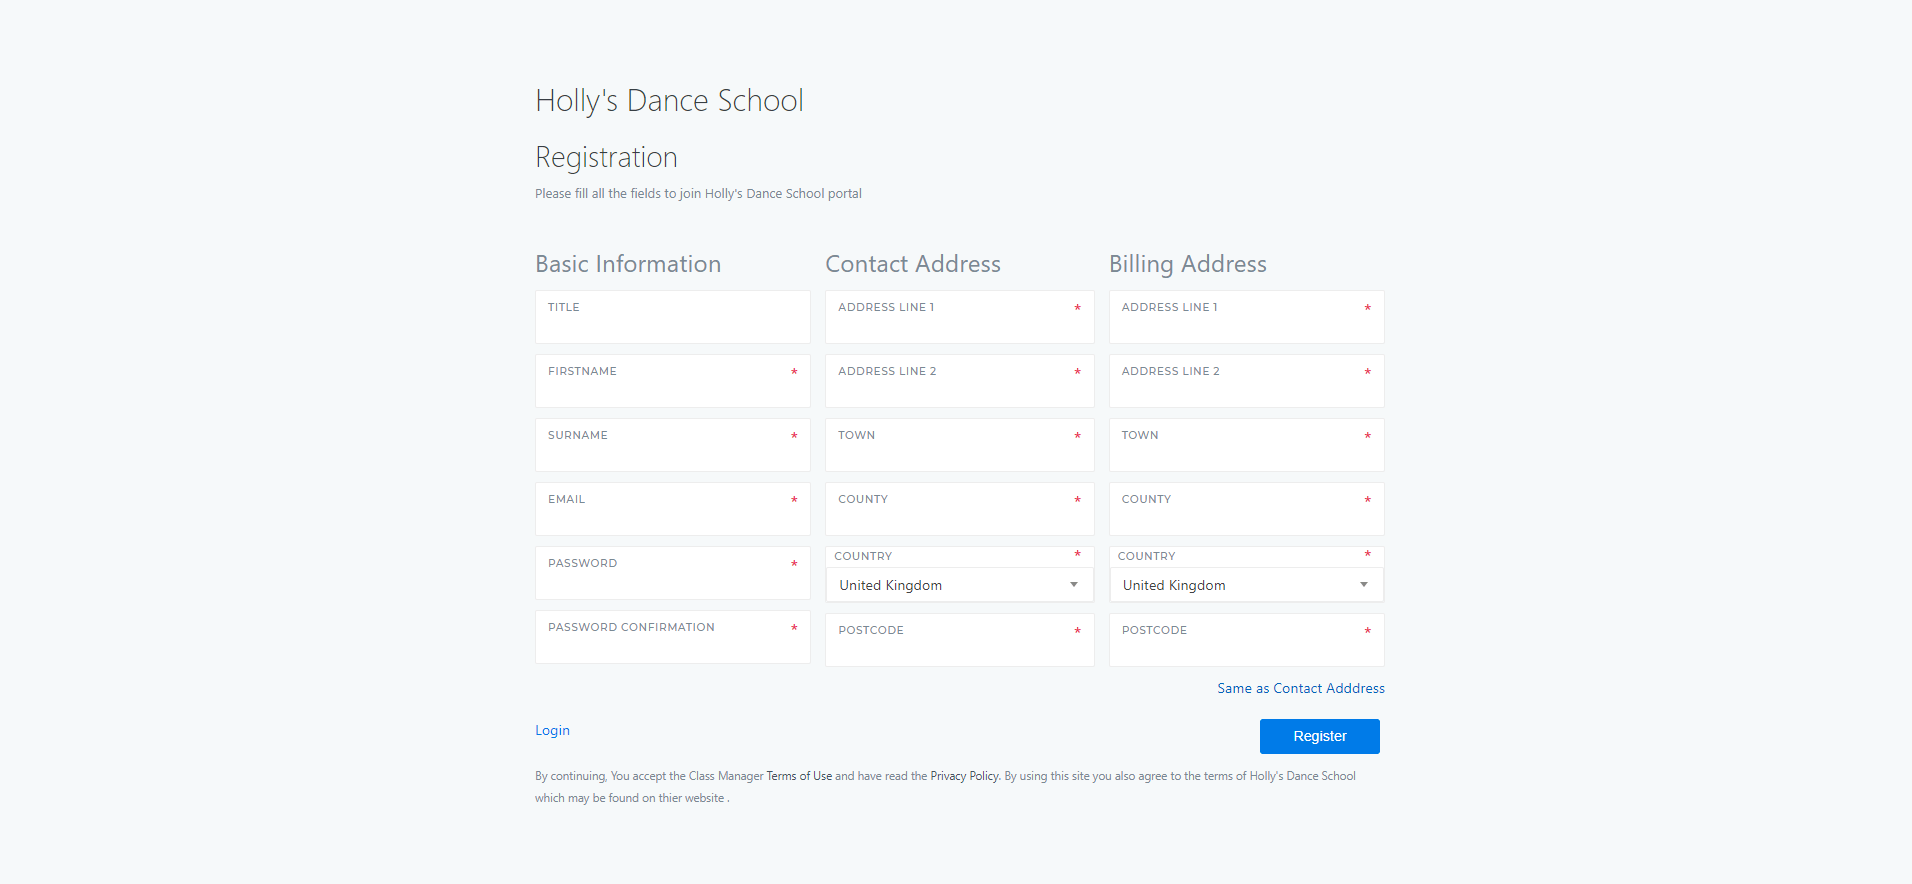Click the Email input field

(x=673, y=509)
